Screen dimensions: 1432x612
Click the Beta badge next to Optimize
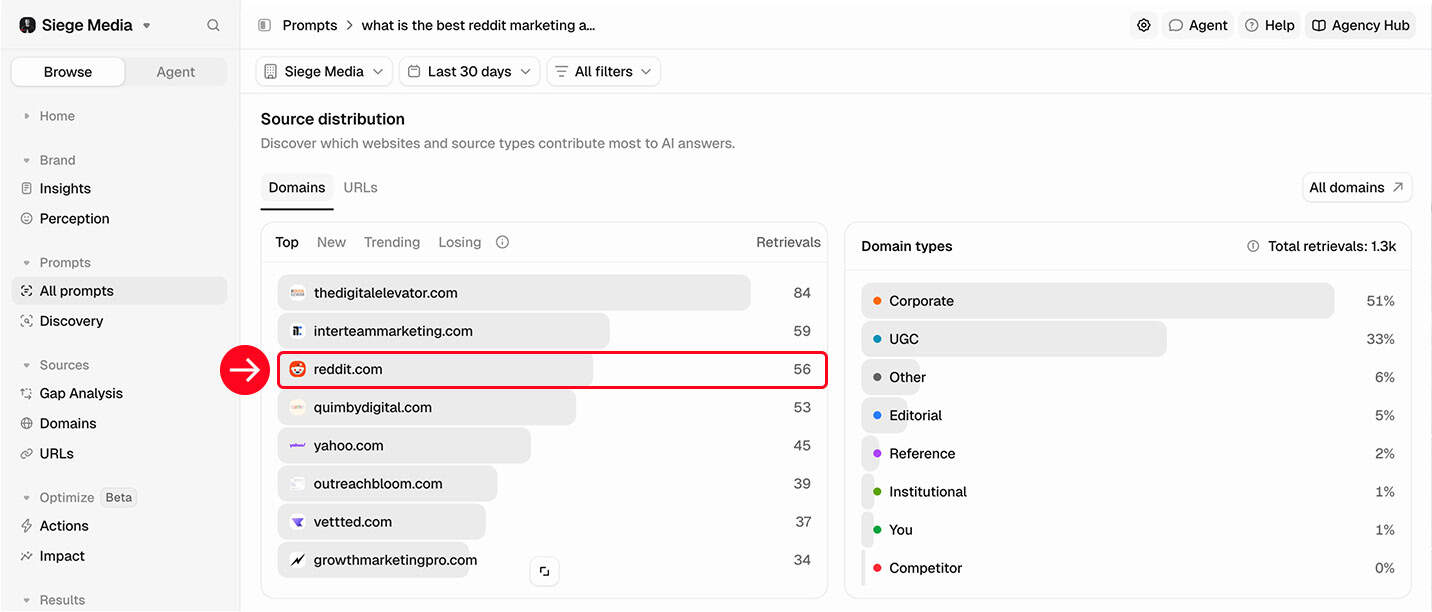tap(119, 498)
